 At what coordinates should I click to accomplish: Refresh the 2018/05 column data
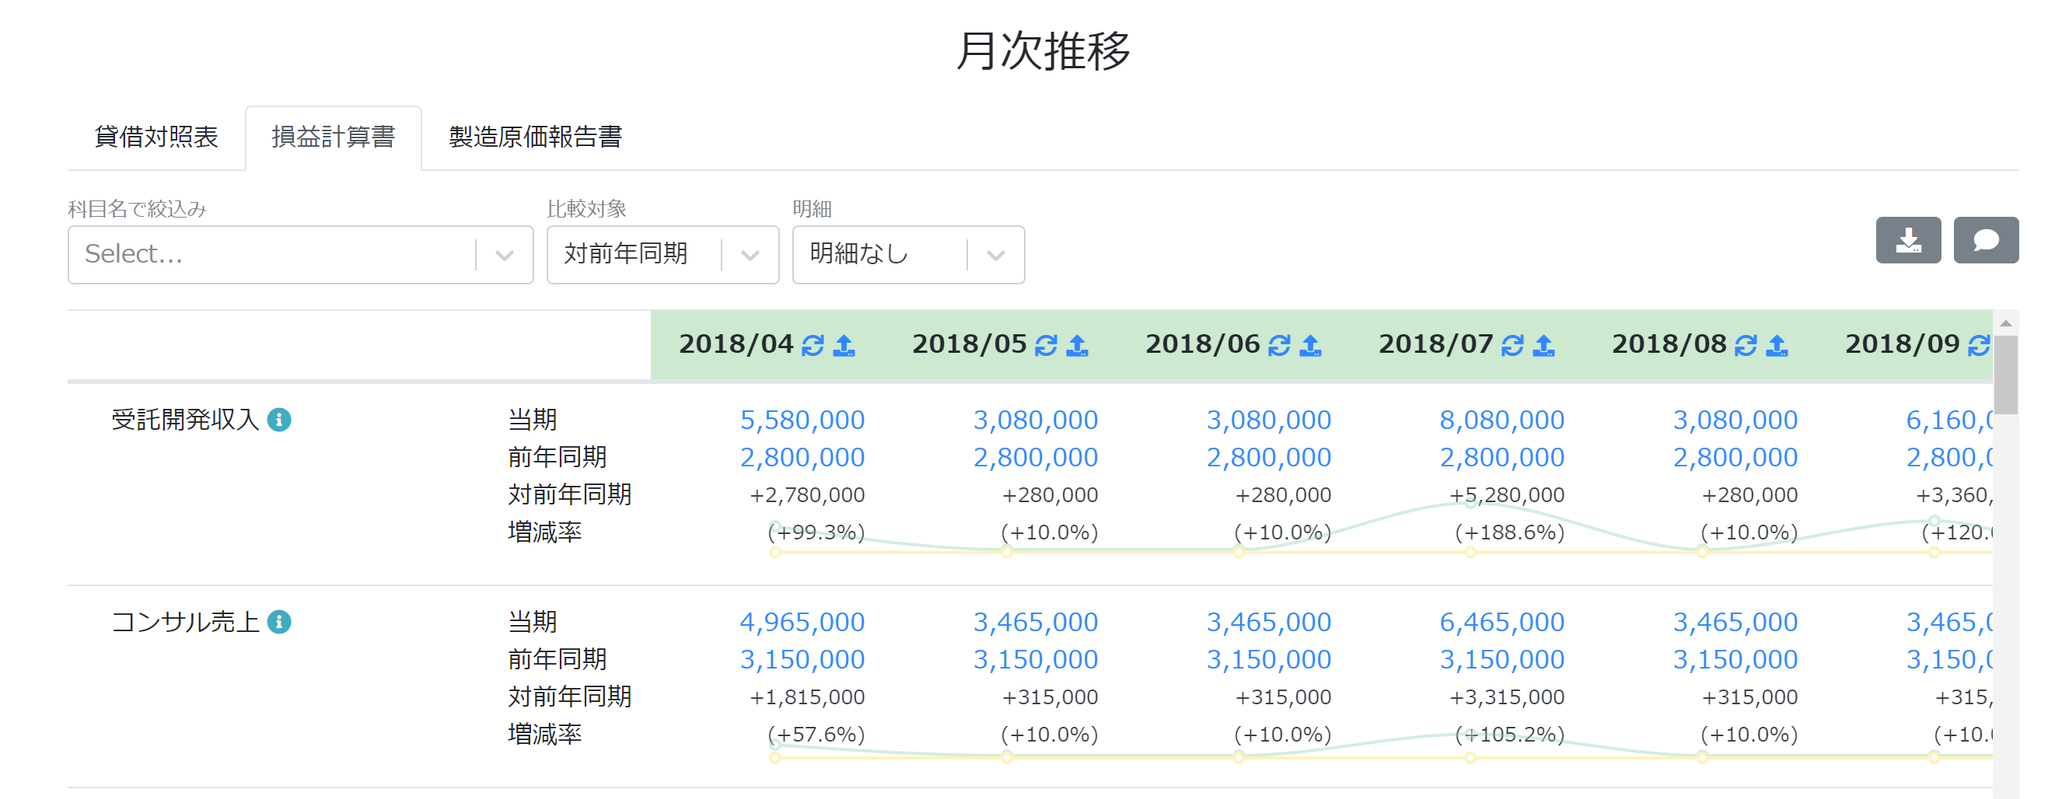point(1046,346)
